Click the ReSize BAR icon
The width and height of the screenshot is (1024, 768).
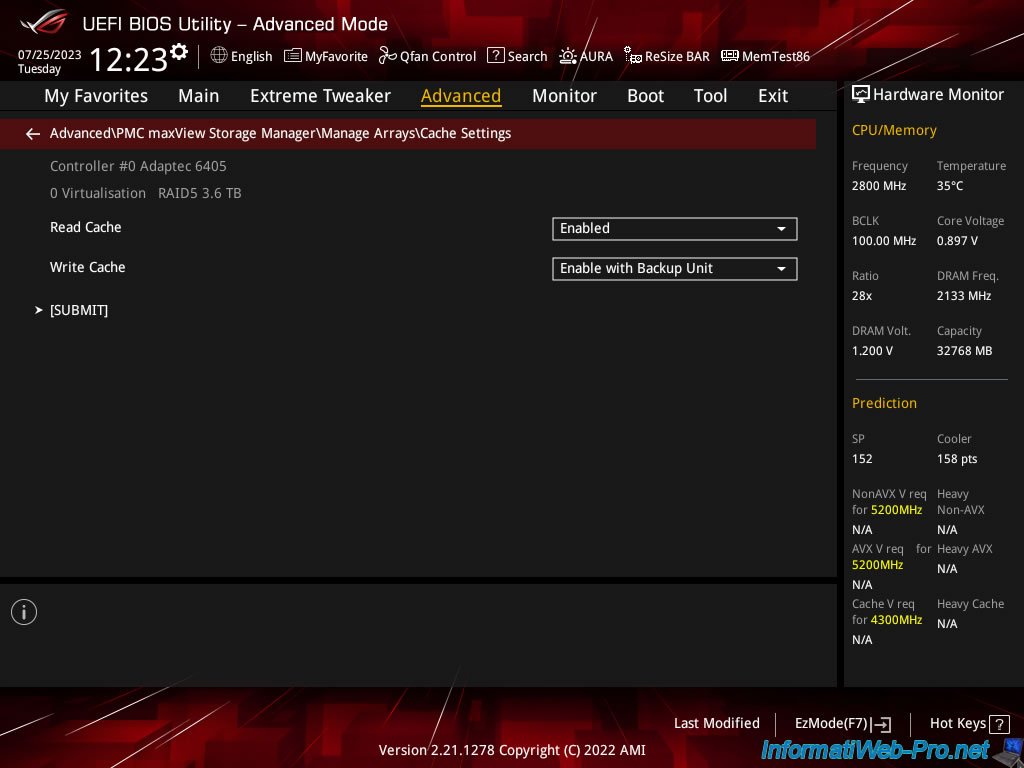[x=632, y=56]
